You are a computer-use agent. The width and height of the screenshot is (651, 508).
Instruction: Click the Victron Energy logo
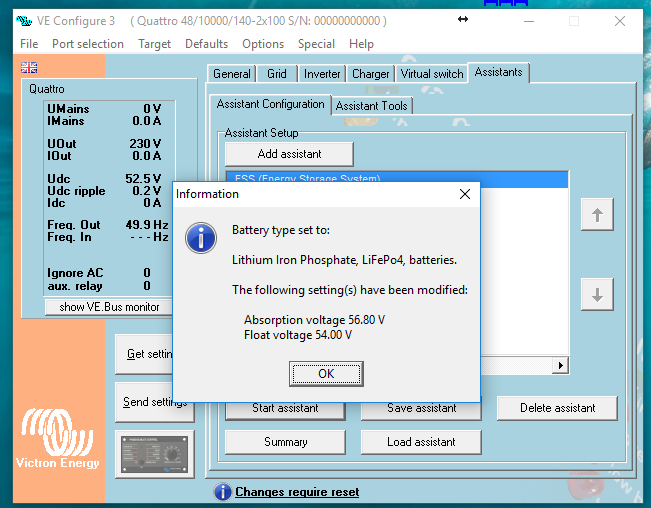click(x=57, y=438)
